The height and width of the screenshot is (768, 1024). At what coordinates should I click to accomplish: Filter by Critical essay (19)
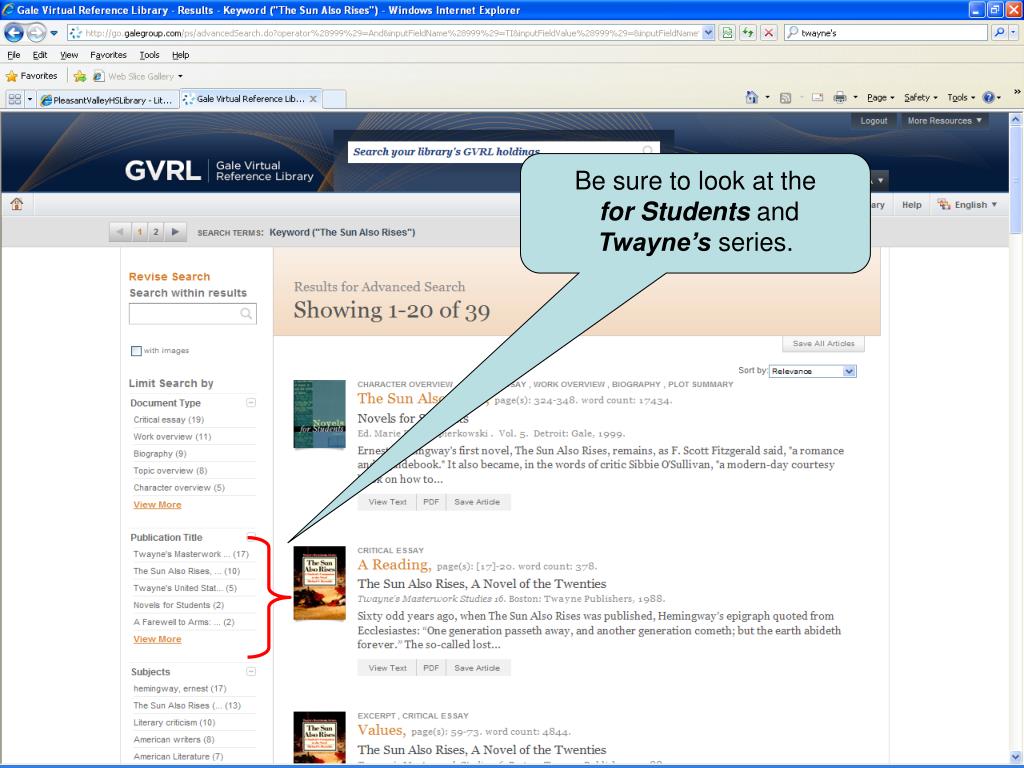[x=168, y=420]
